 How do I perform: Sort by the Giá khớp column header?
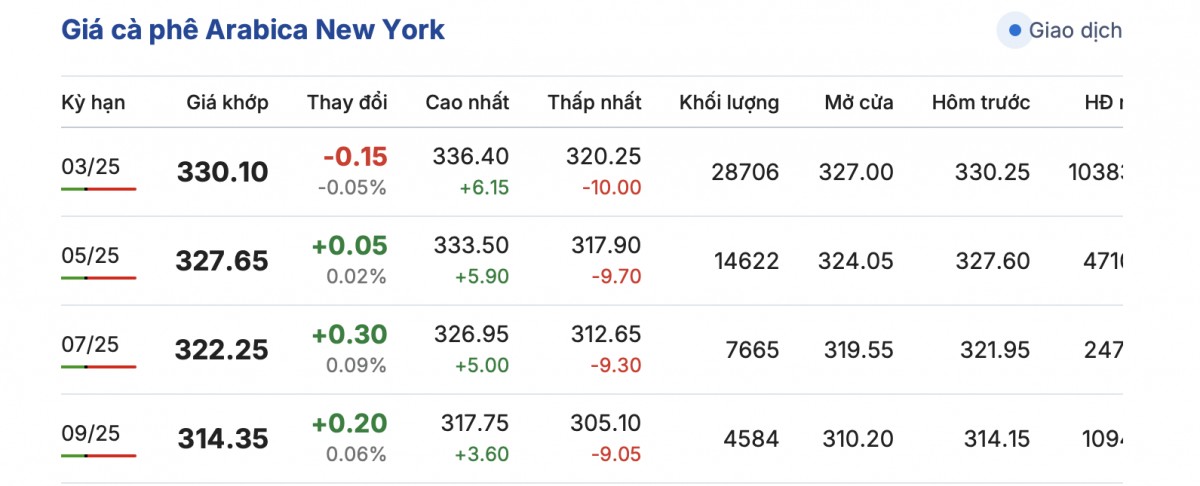click(227, 102)
